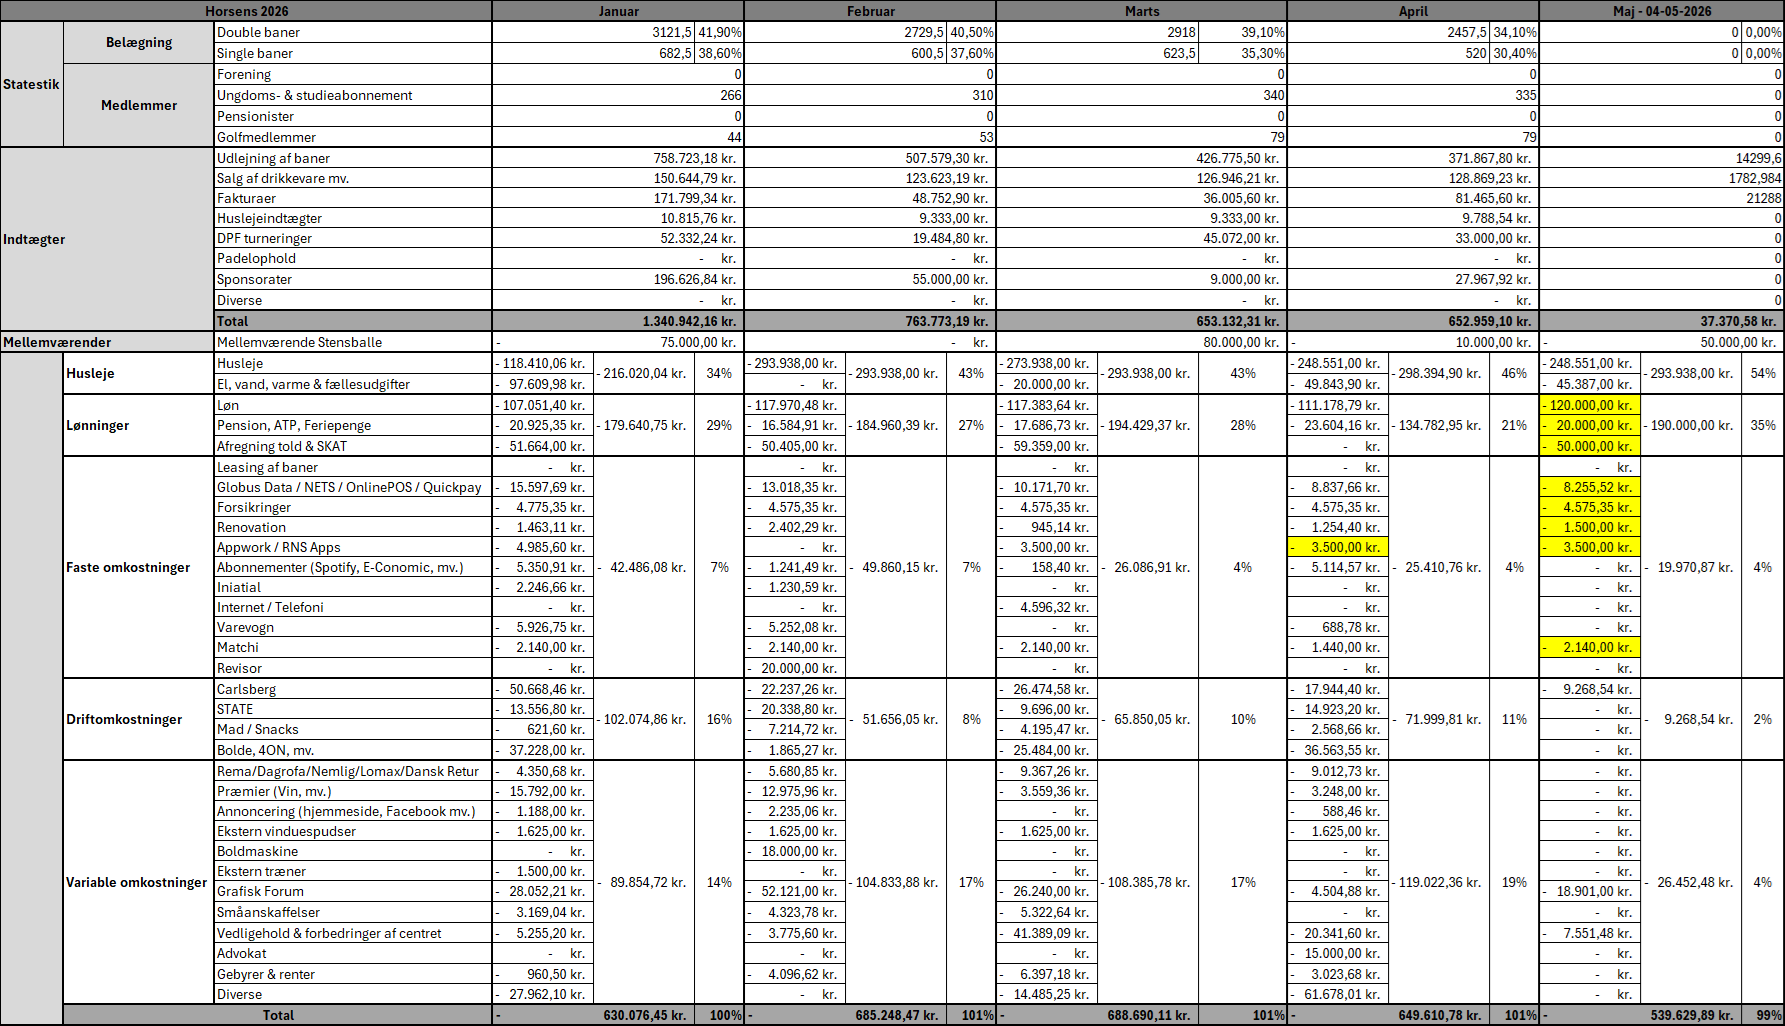Select the Double baner row label
The width and height of the screenshot is (1785, 1026).
click(x=353, y=32)
